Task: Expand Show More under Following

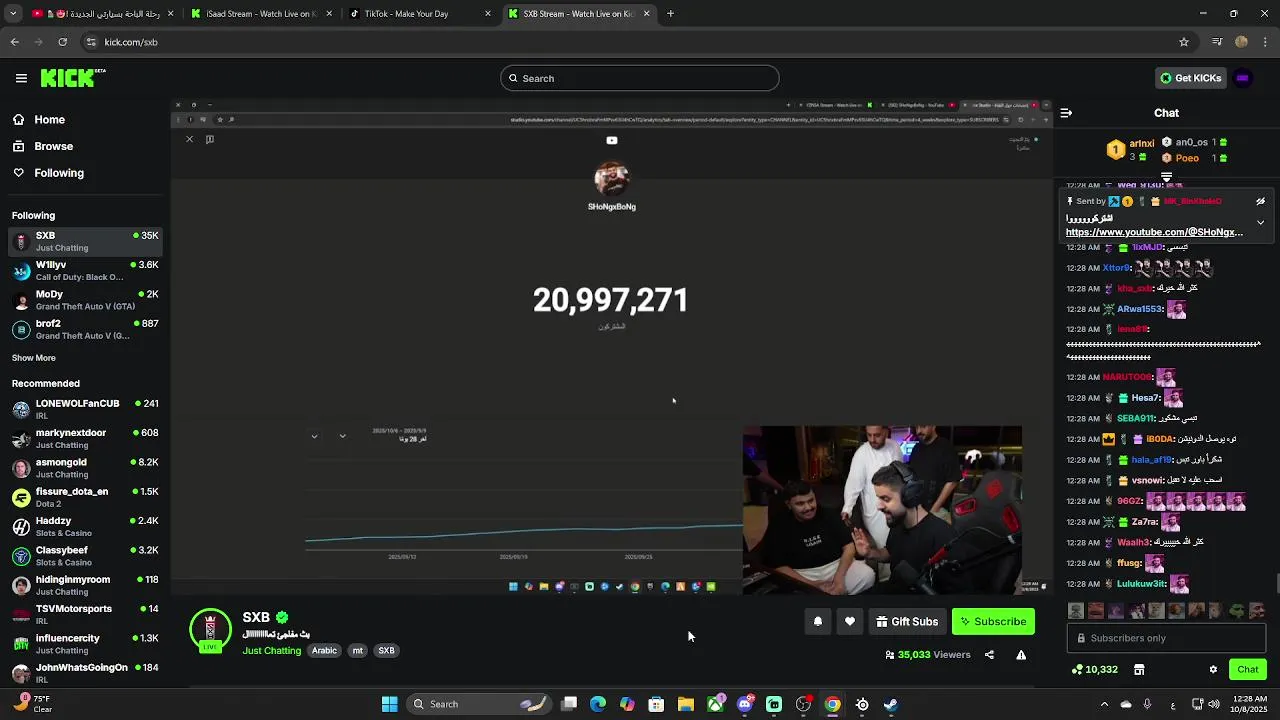Action: pyautogui.click(x=34, y=358)
